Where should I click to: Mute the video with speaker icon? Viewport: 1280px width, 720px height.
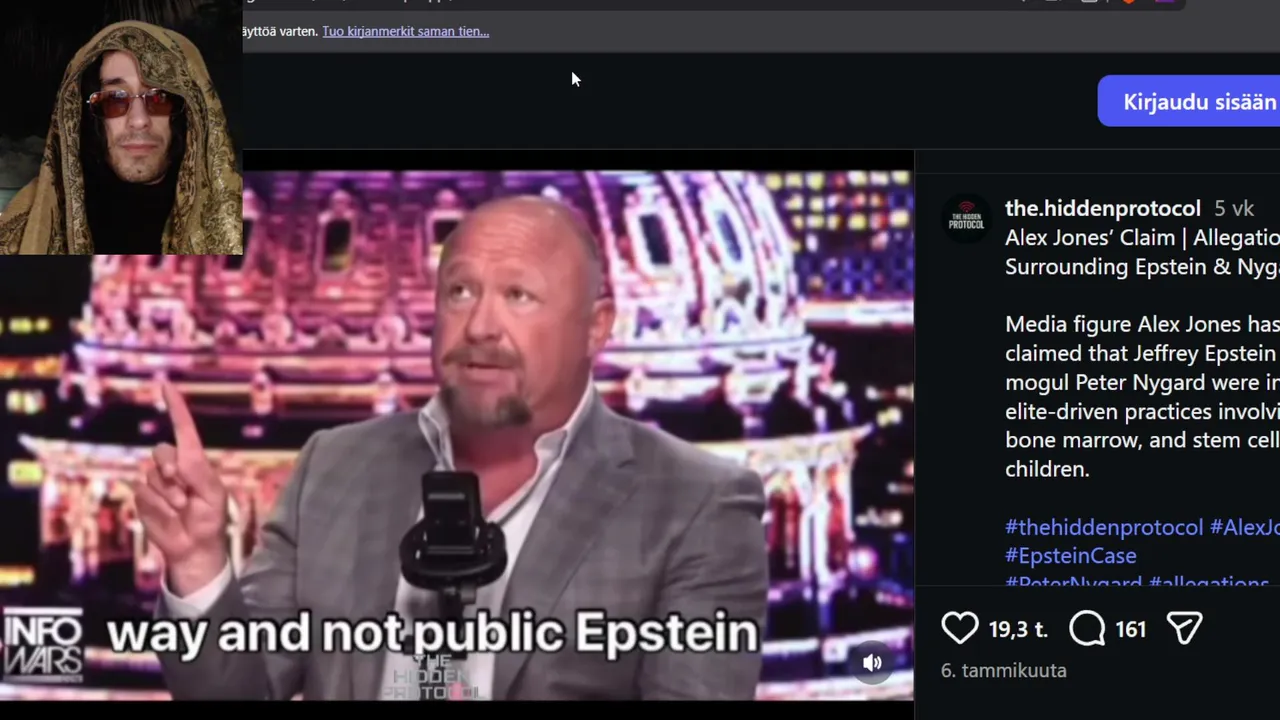pyautogui.click(x=872, y=662)
